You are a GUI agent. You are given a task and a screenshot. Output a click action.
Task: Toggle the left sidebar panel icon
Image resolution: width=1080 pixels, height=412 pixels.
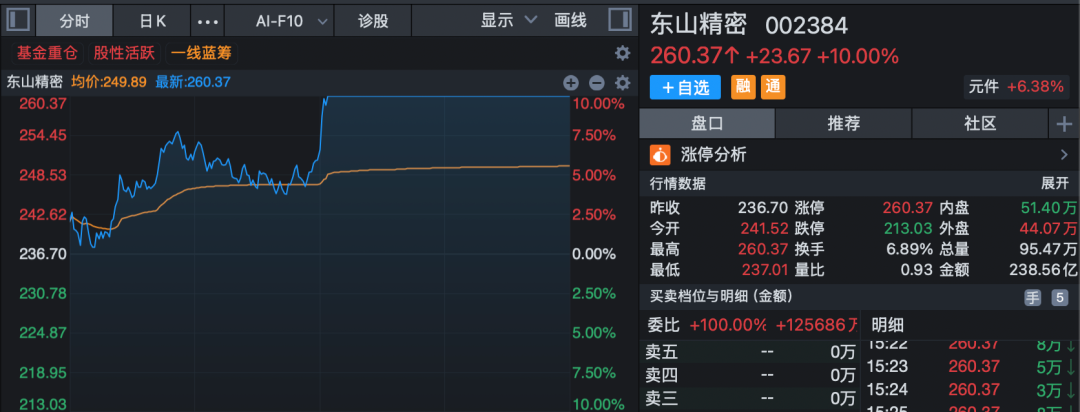point(17,20)
